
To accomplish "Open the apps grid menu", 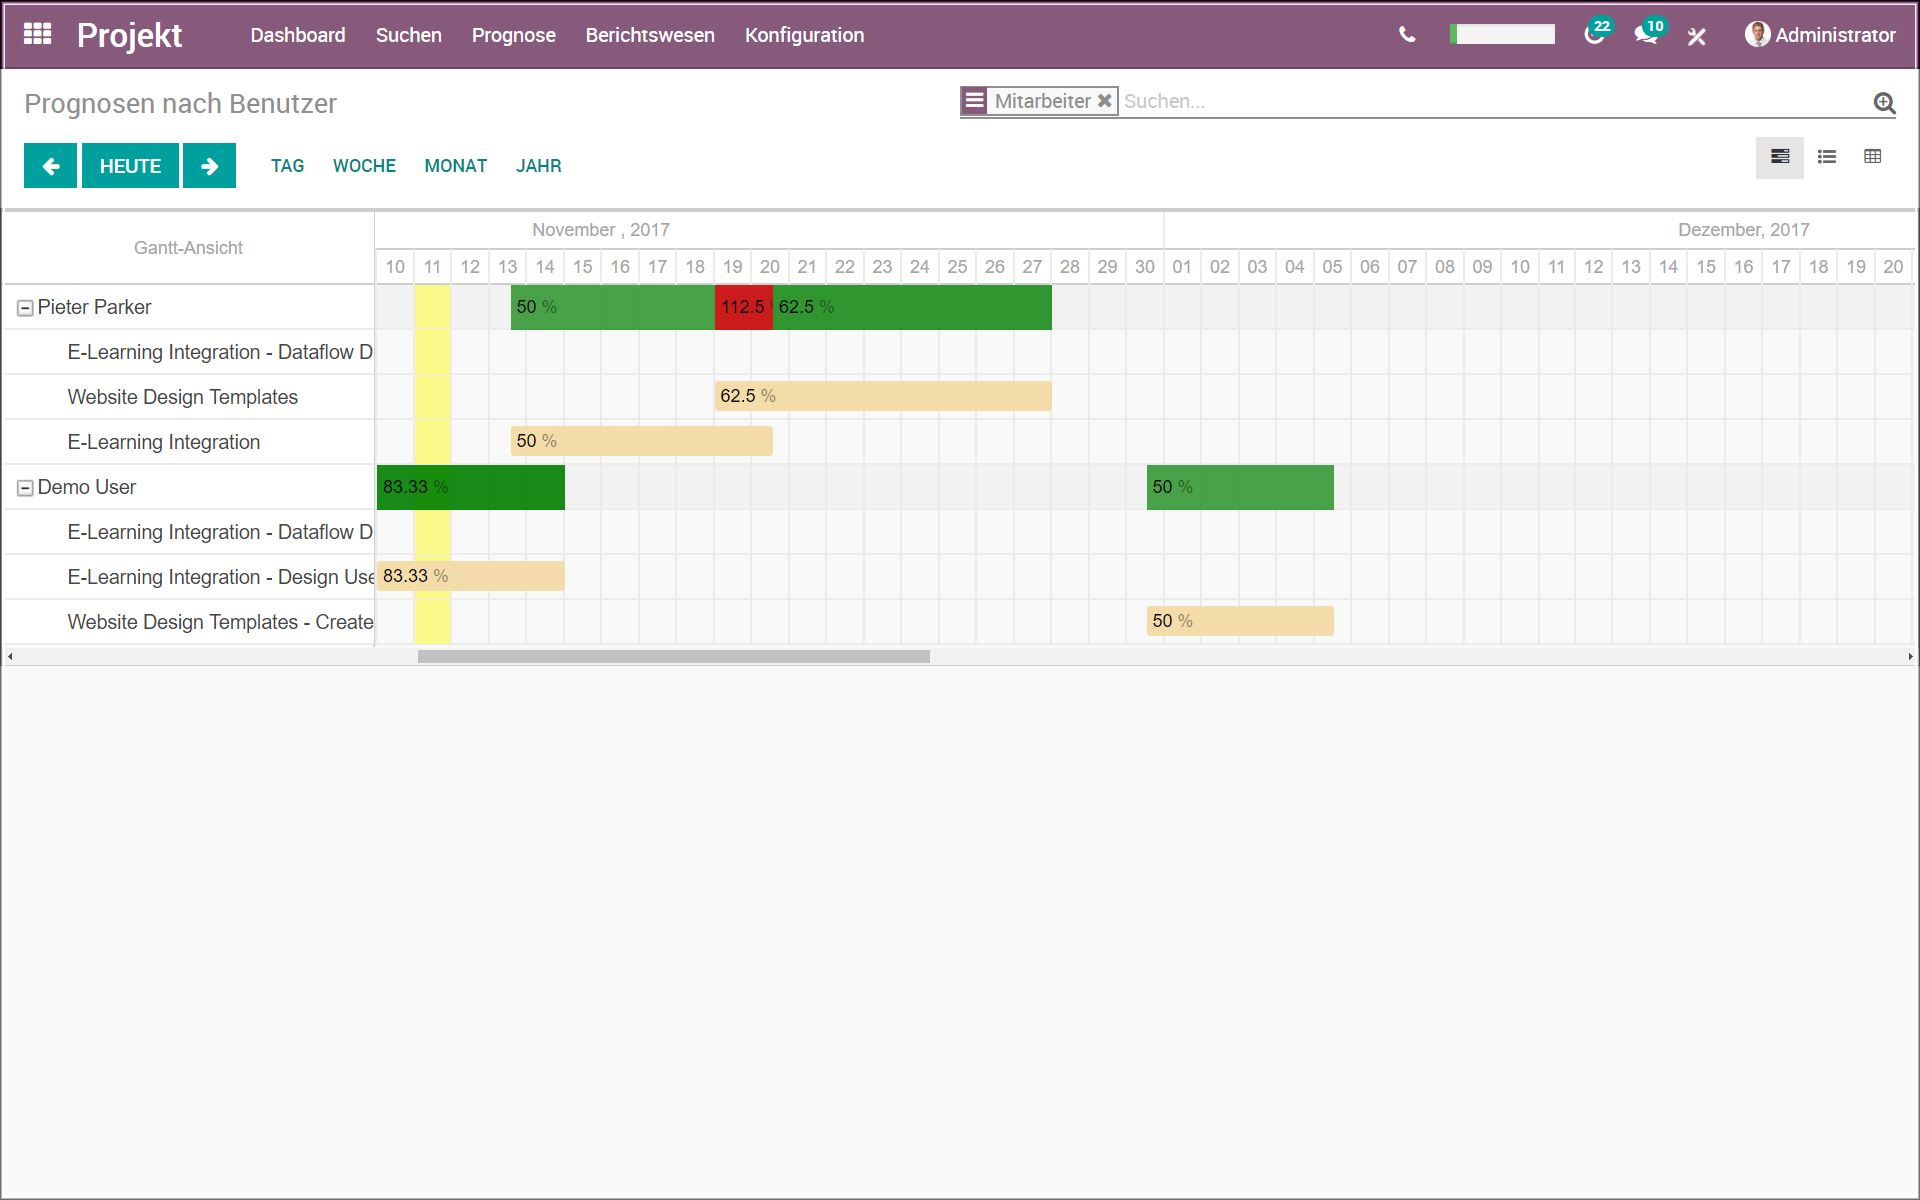I will pyautogui.click(x=37, y=34).
